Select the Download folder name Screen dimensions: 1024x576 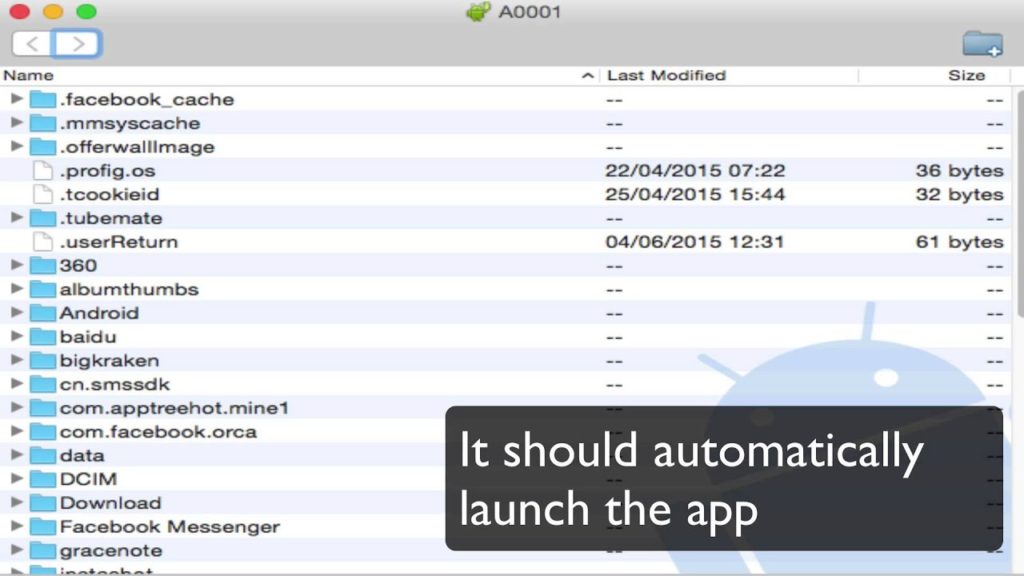click(x=110, y=503)
